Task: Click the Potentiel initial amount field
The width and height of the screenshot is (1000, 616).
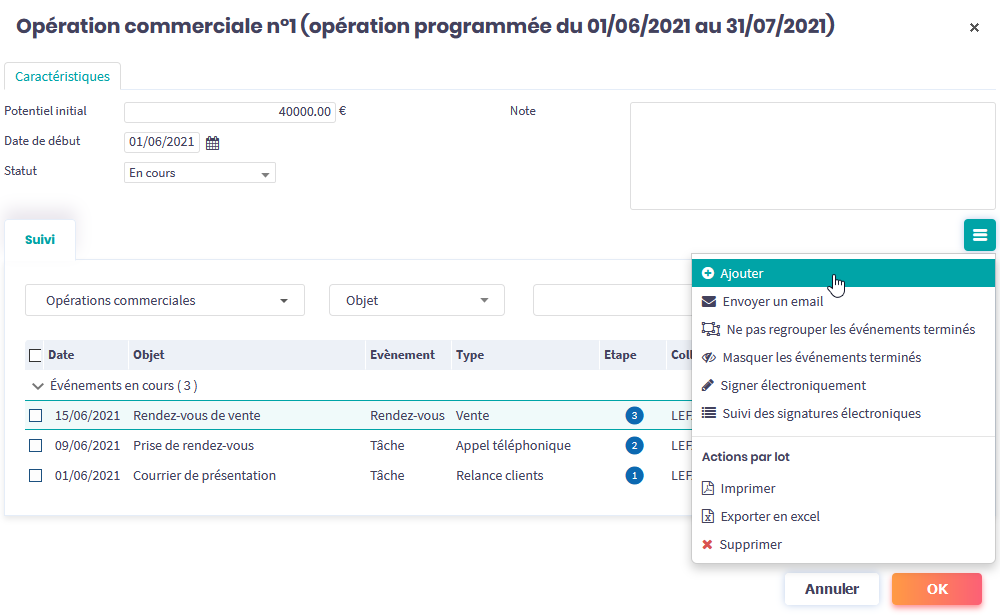Action: pyautogui.click(x=229, y=112)
